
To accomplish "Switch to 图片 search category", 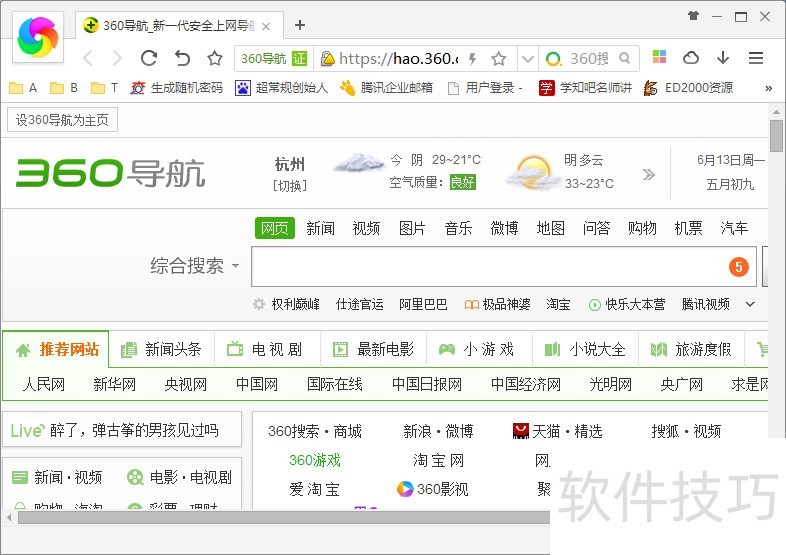I will (x=412, y=228).
